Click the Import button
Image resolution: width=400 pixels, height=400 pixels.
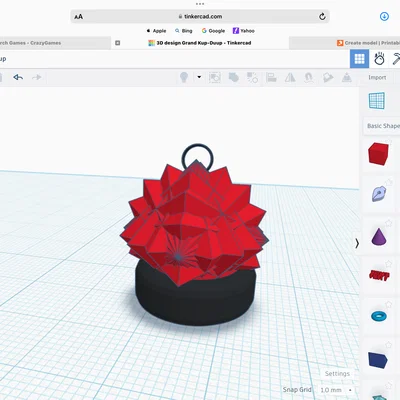tap(377, 77)
